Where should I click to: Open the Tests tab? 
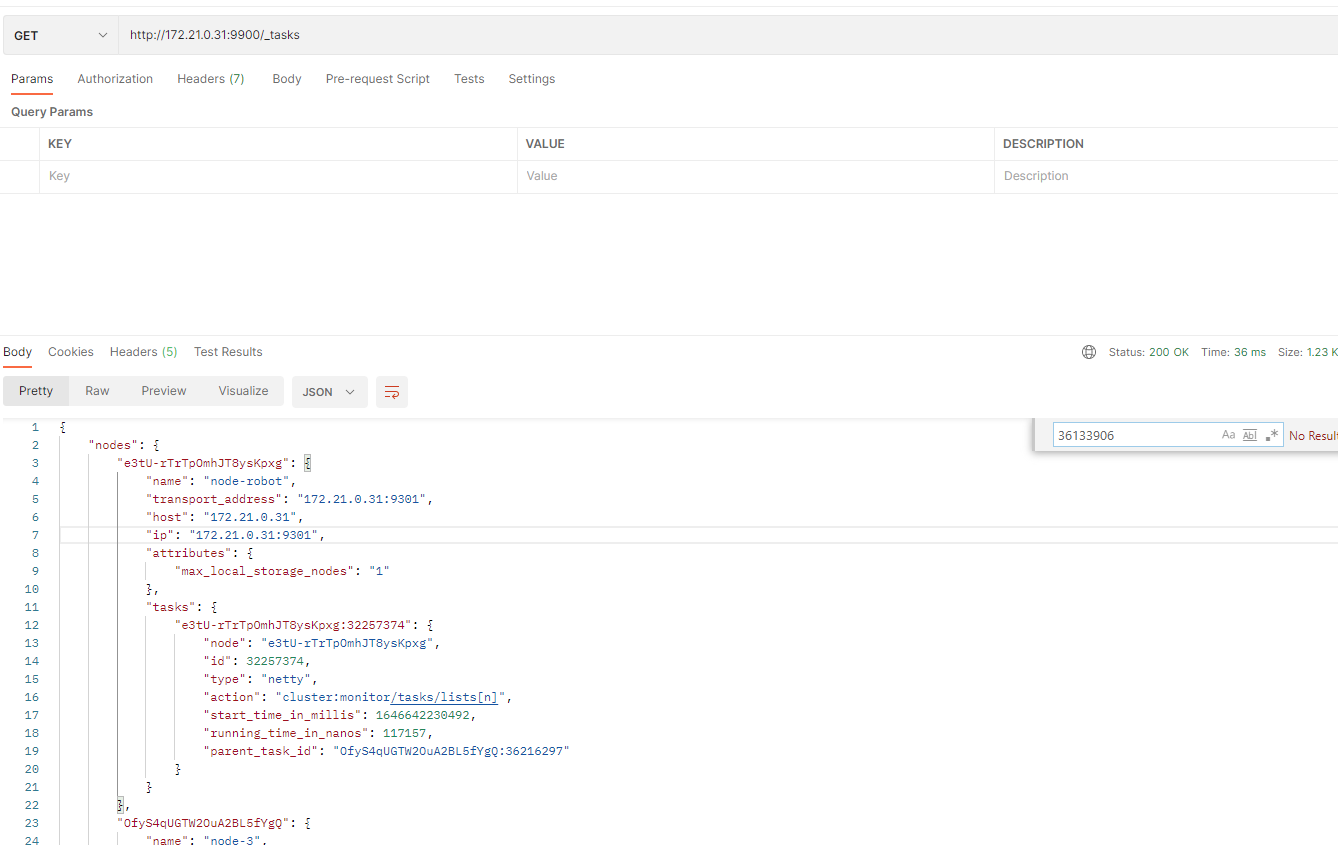click(469, 79)
